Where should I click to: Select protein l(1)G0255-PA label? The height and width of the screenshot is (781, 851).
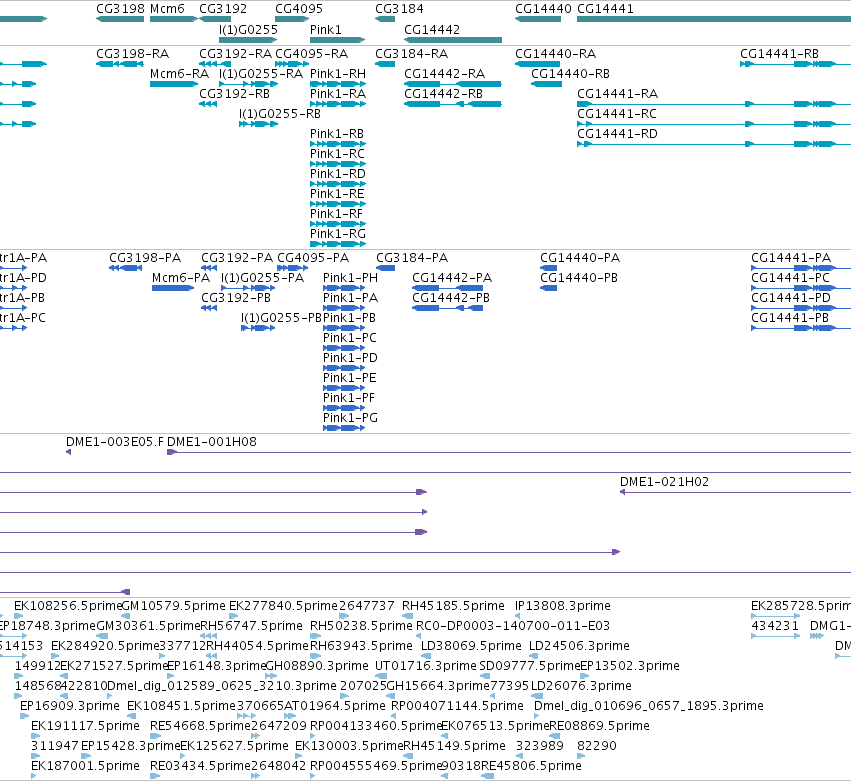(263, 277)
